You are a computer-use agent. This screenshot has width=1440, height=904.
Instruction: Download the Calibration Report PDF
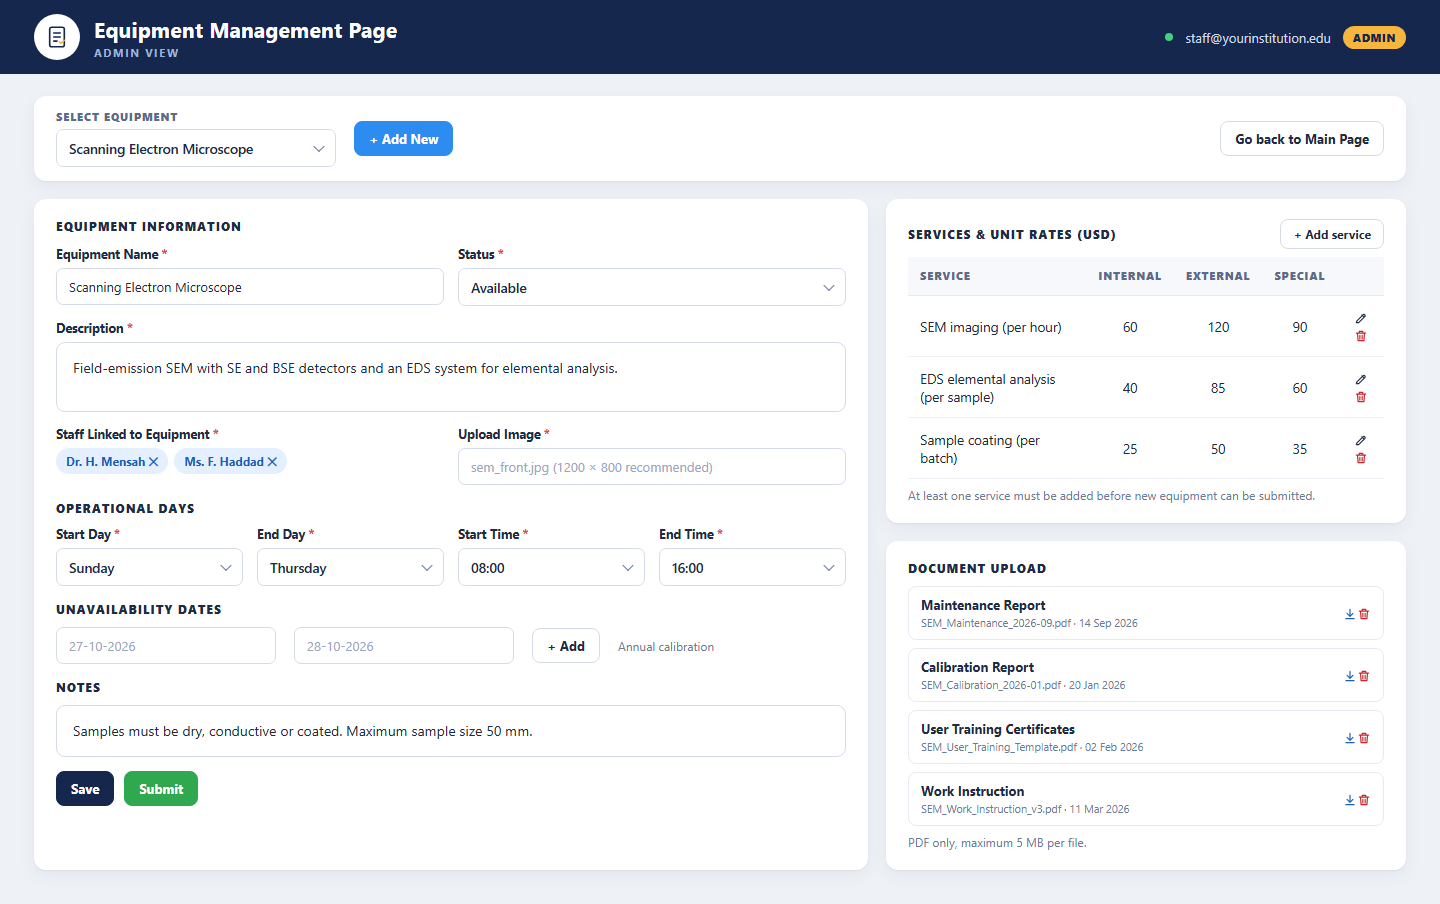click(1349, 676)
